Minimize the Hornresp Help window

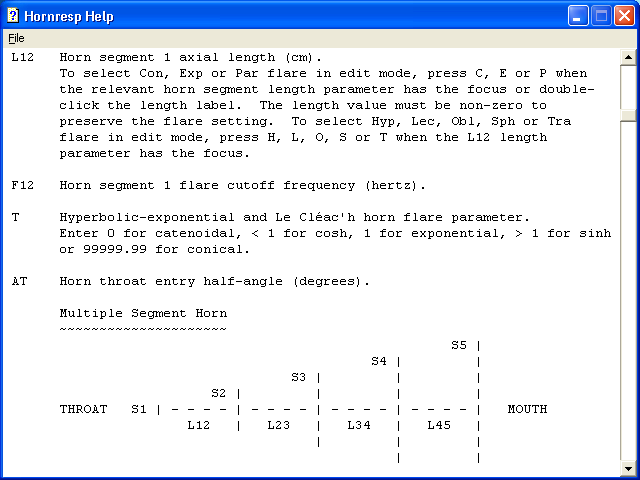tap(578, 16)
